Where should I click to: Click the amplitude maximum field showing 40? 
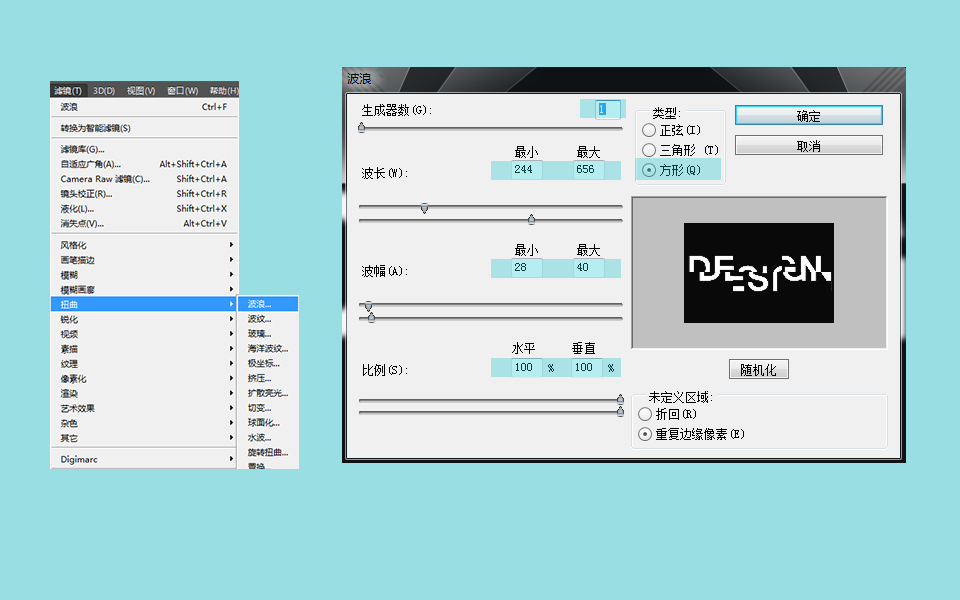click(588, 268)
